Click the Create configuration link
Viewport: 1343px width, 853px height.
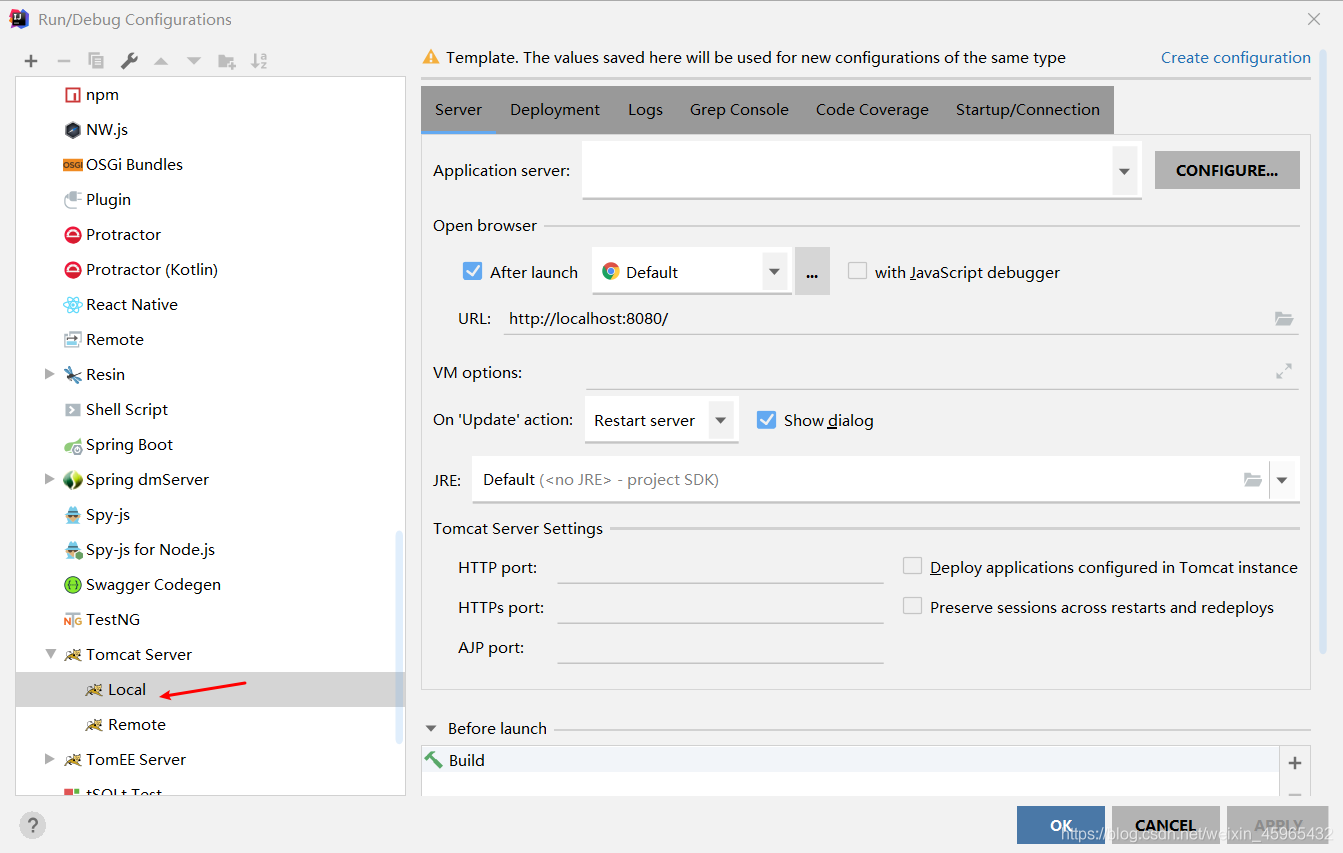pos(1236,58)
